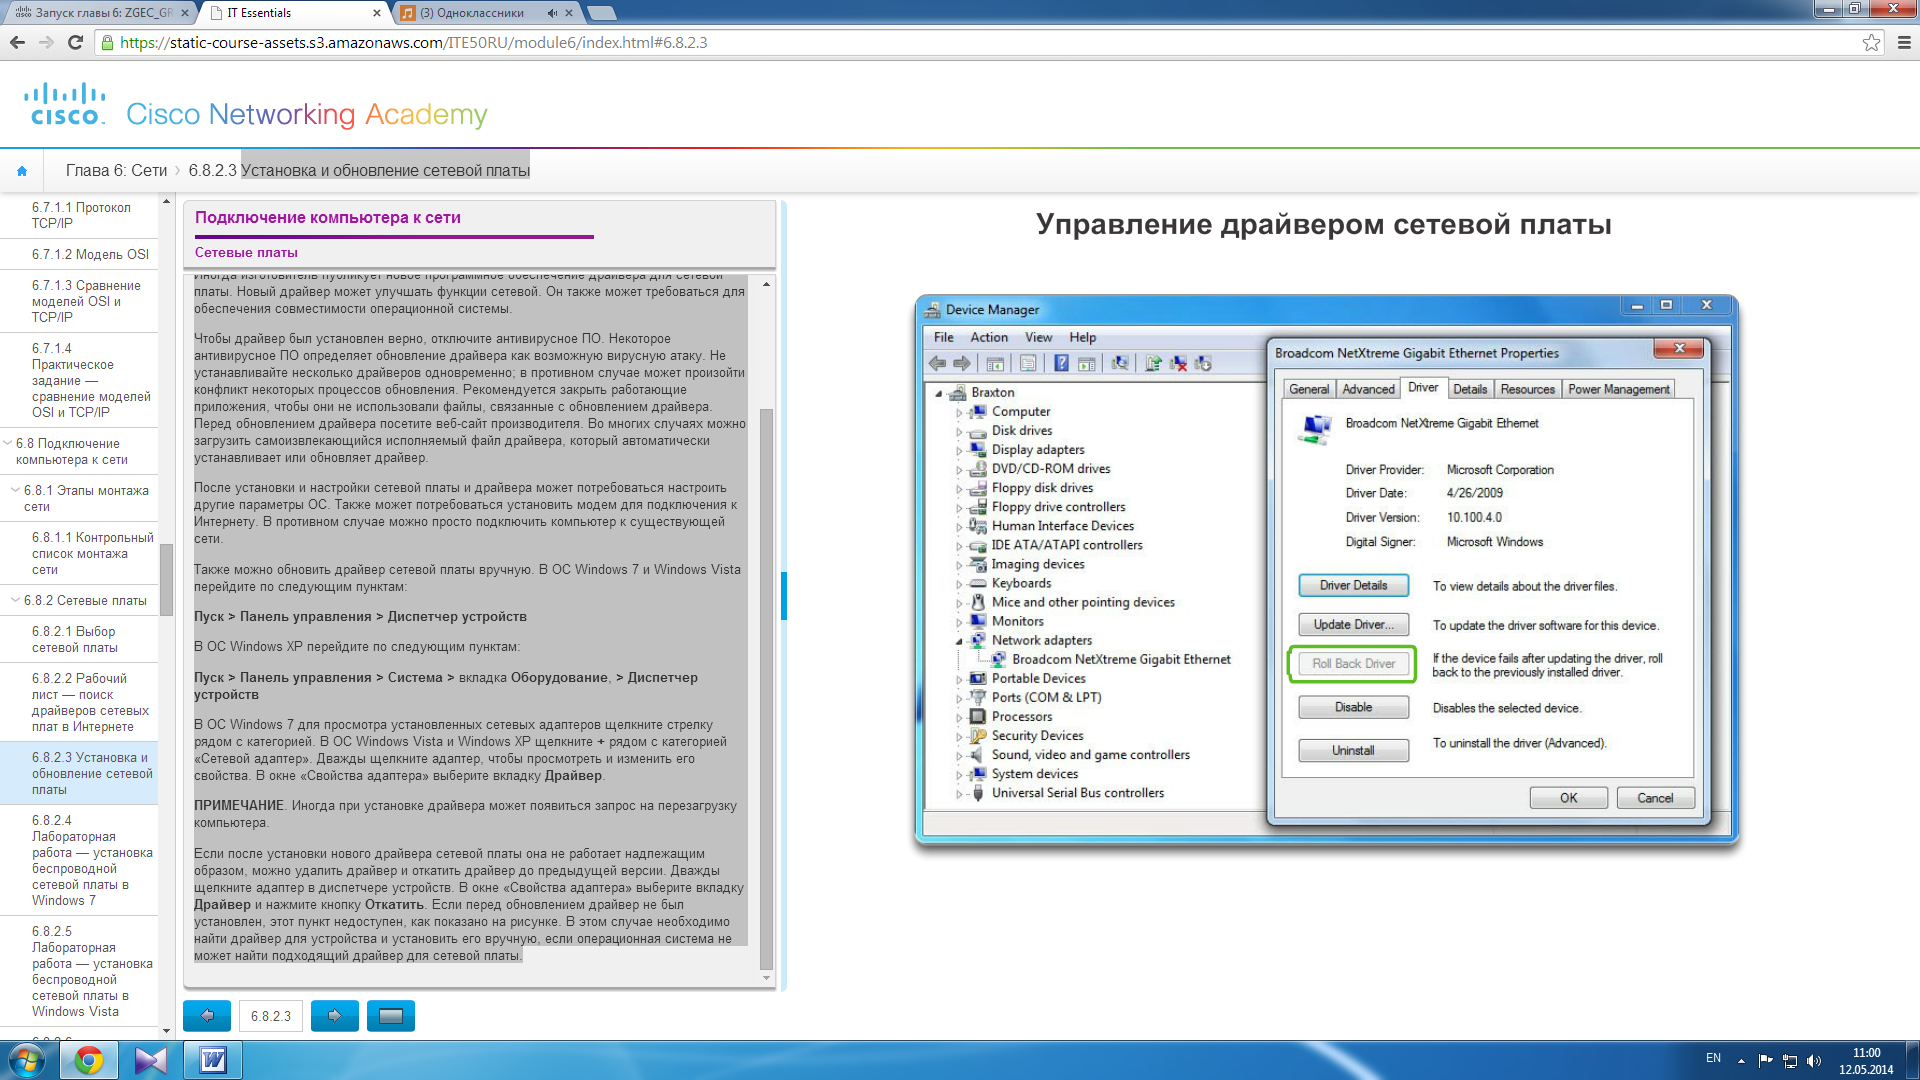Go to the previous page with blue left arrow

tap(207, 1016)
